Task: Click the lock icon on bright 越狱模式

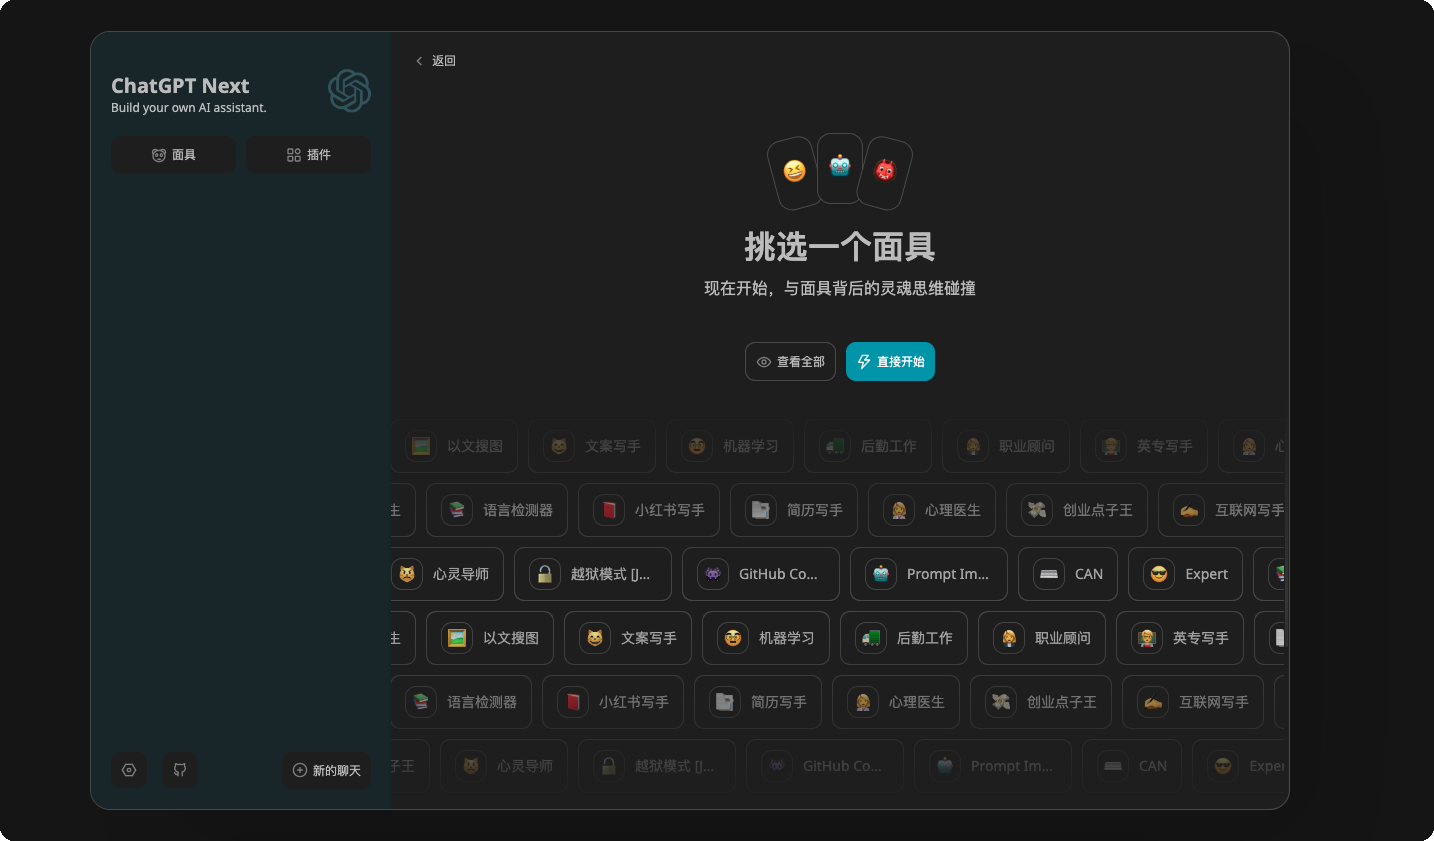Action: 545,574
